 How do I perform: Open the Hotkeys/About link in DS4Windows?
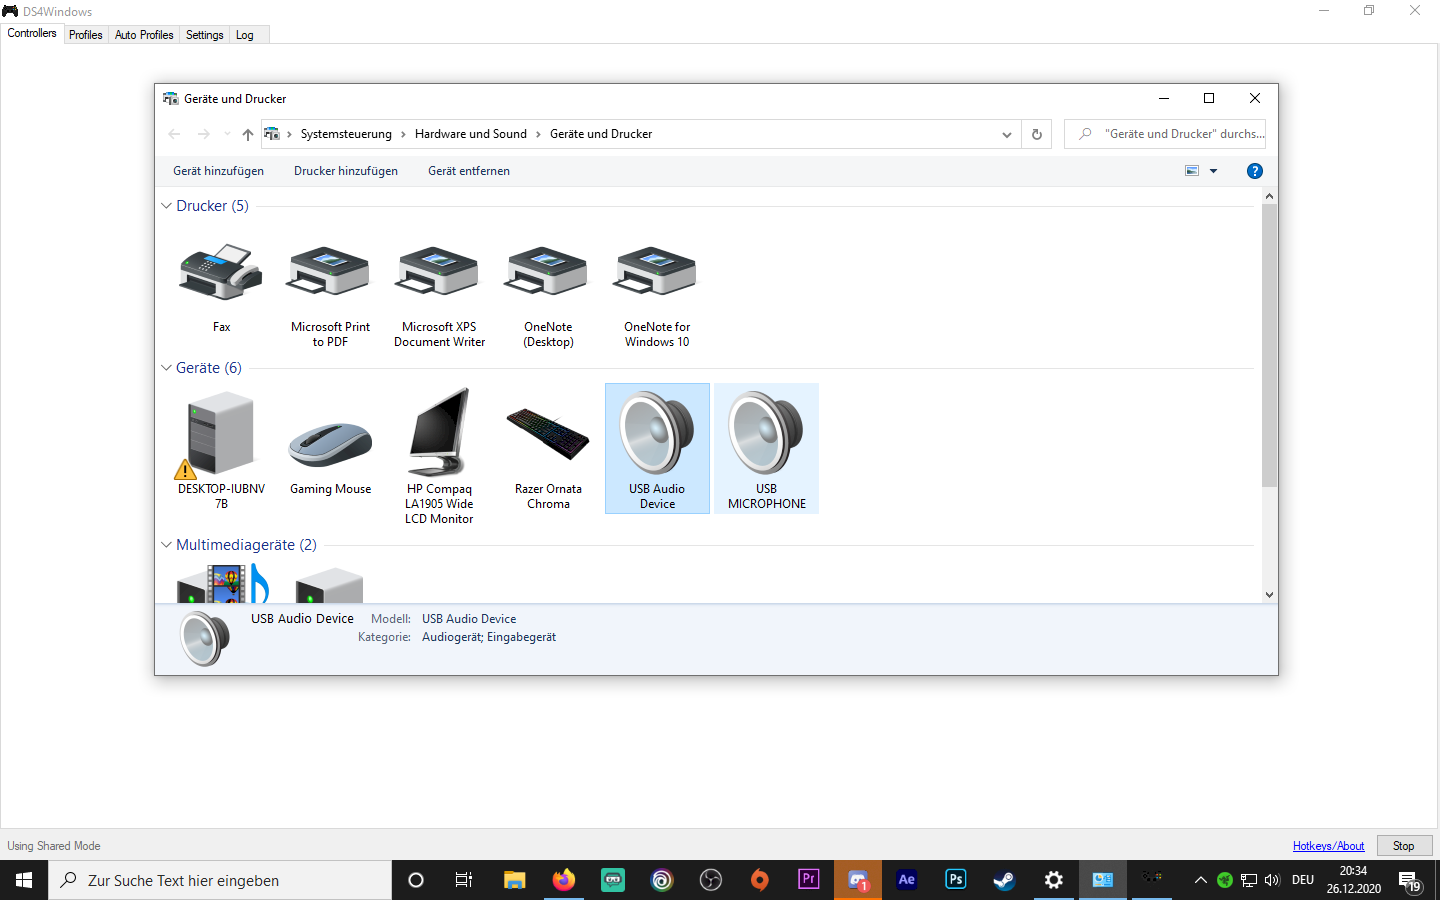tap(1328, 846)
